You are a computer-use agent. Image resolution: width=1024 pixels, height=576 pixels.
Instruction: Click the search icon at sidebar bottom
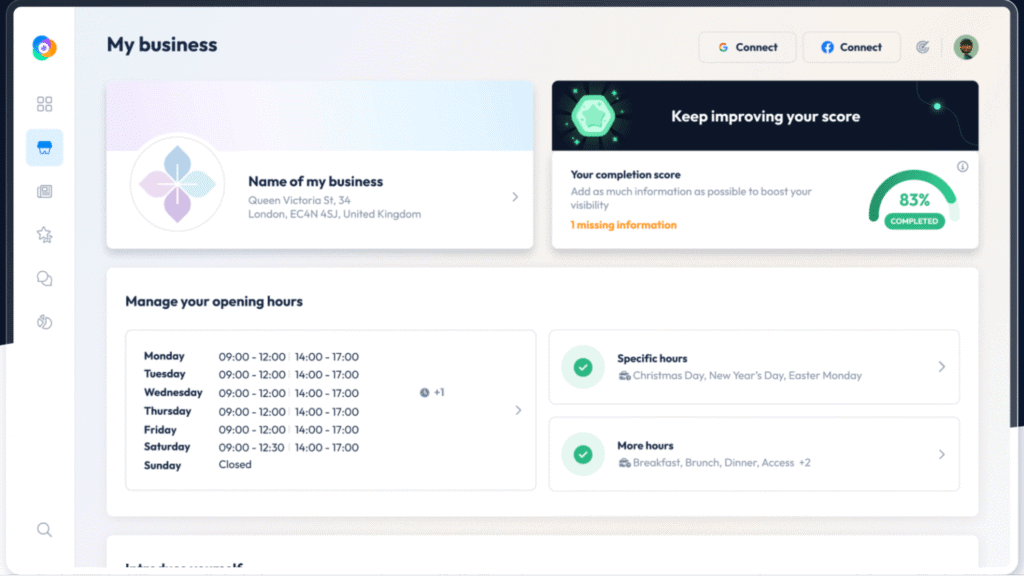[44, 529]
